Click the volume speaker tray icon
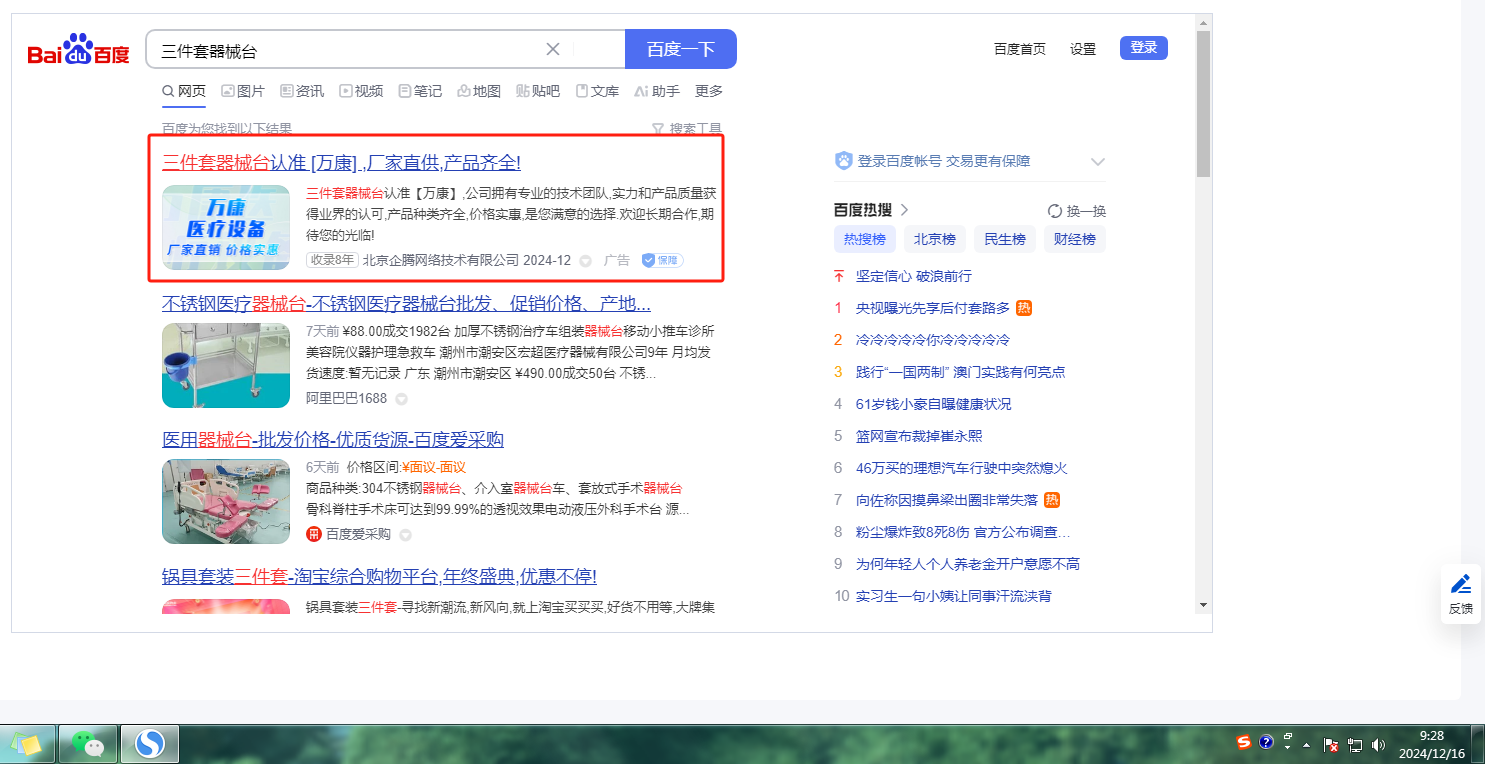 pos(1378,744)
